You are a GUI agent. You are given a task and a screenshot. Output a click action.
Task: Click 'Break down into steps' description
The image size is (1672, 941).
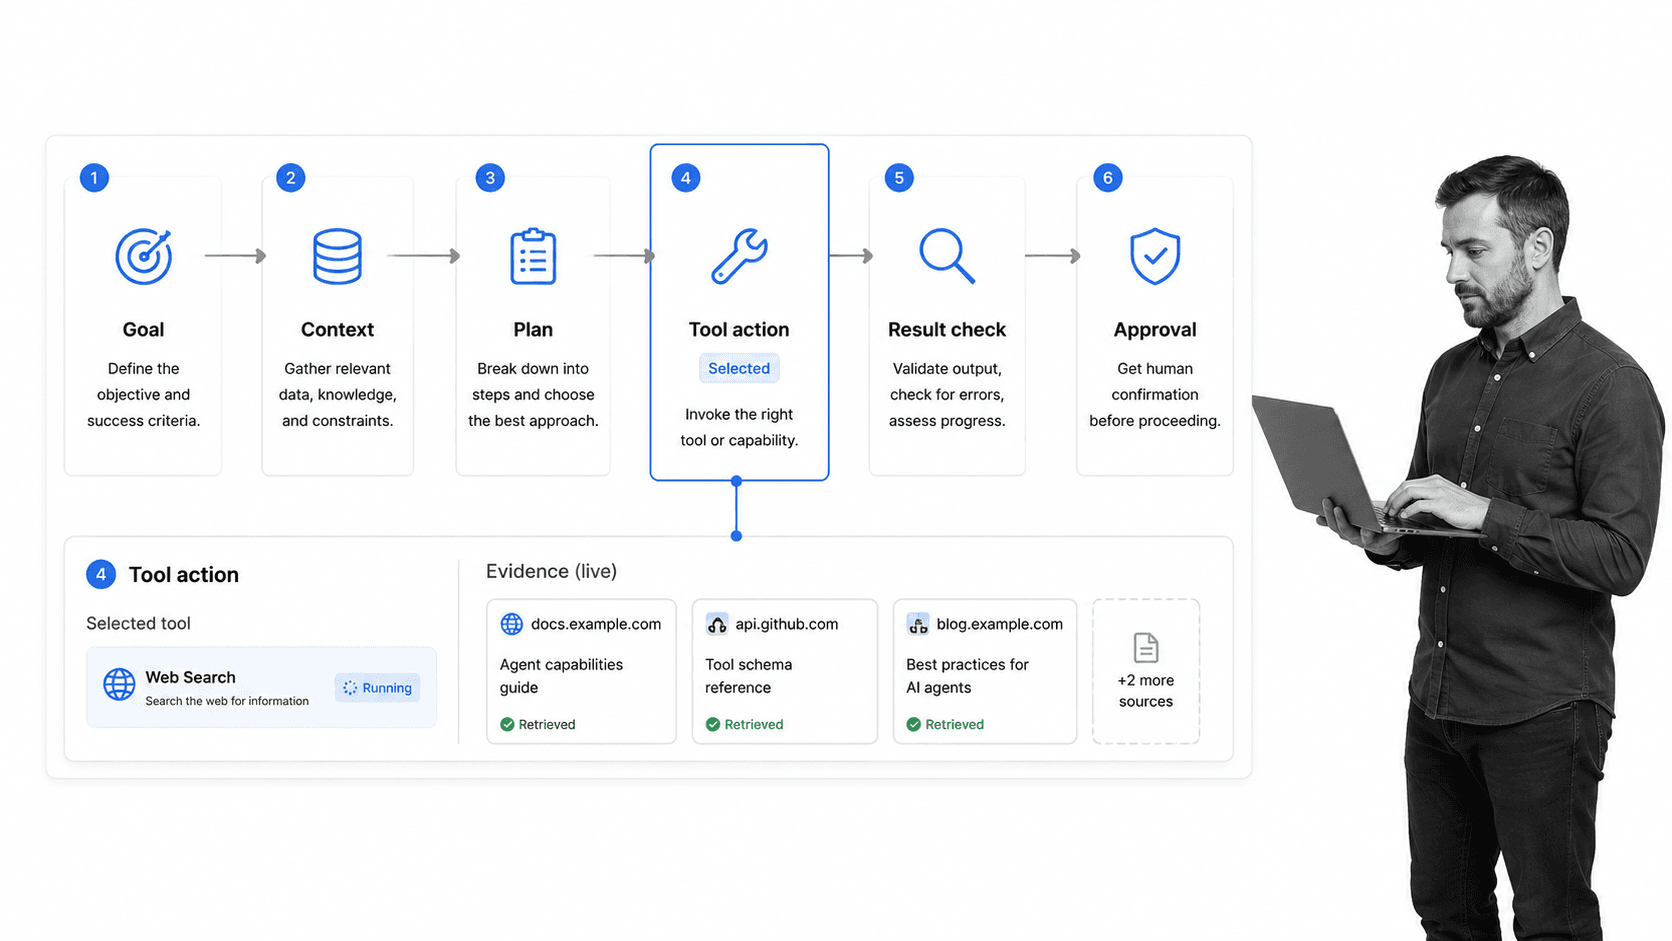(x=533, y=395)
